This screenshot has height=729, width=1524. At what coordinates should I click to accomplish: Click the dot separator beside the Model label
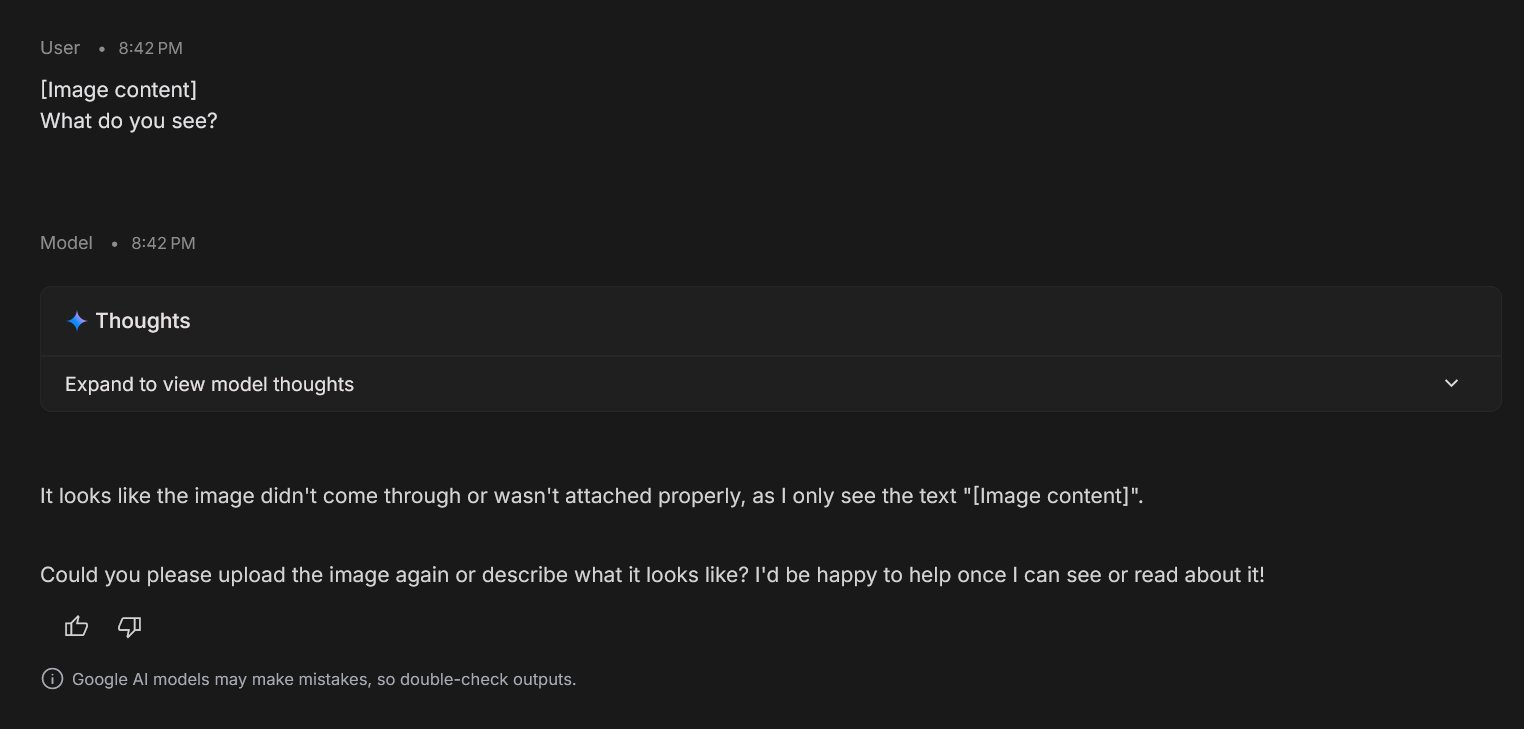pos(114,243)
